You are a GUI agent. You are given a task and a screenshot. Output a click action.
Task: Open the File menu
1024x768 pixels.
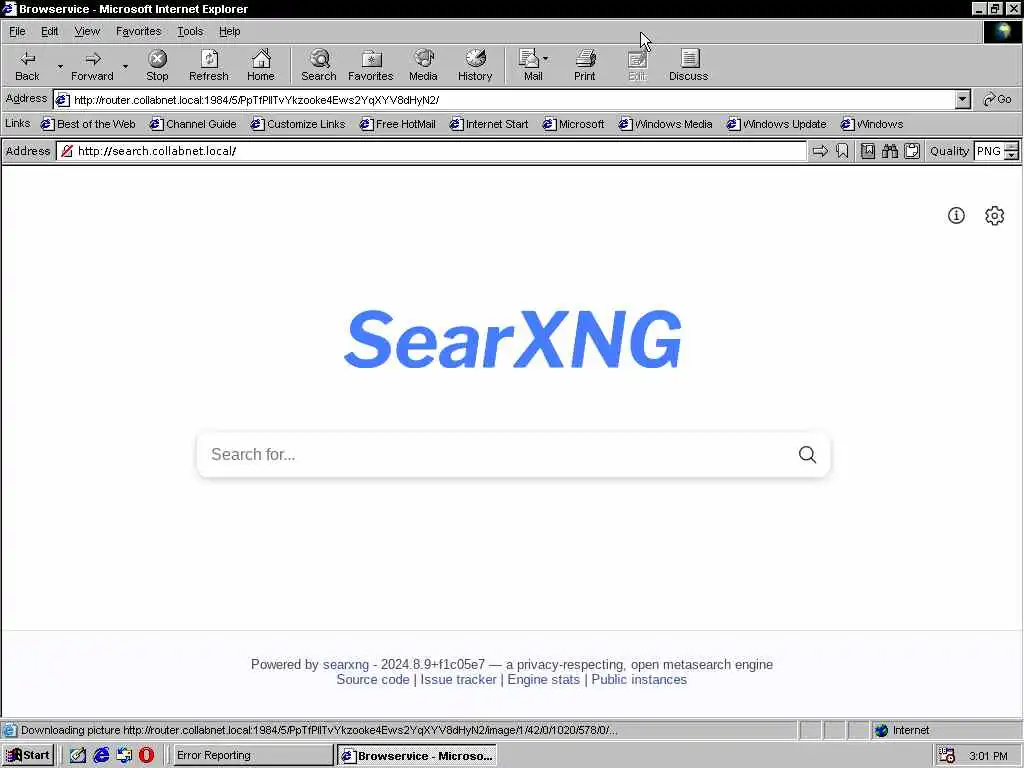point(17,31)
